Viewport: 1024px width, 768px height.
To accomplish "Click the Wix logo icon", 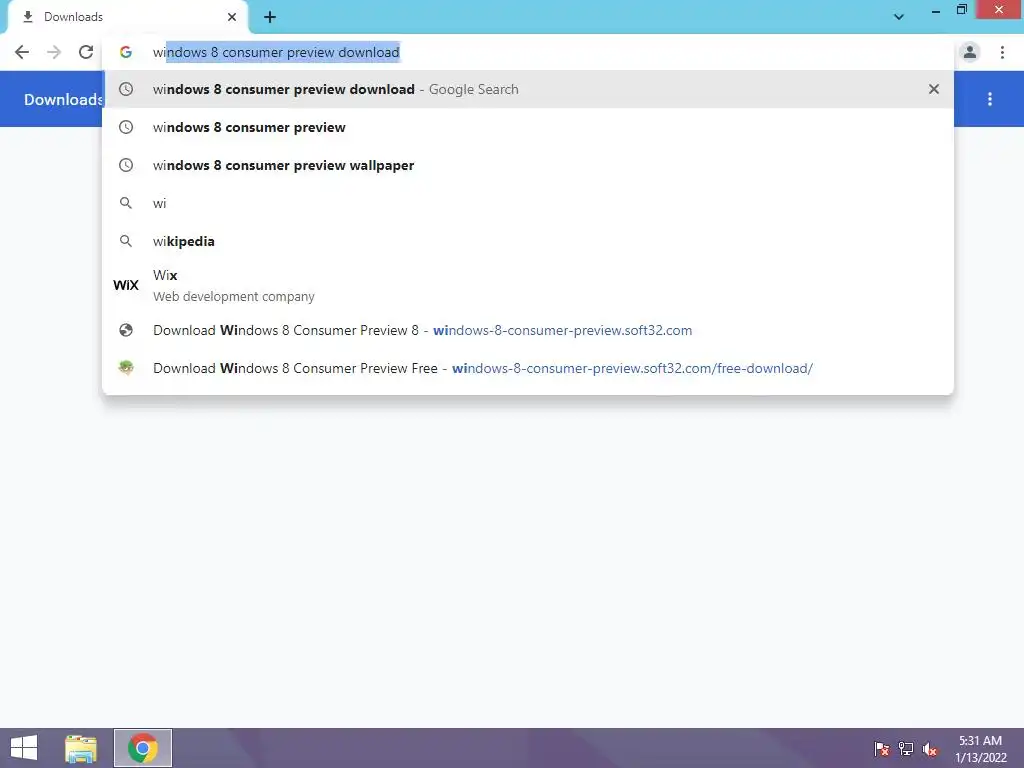I will [126, 285].
